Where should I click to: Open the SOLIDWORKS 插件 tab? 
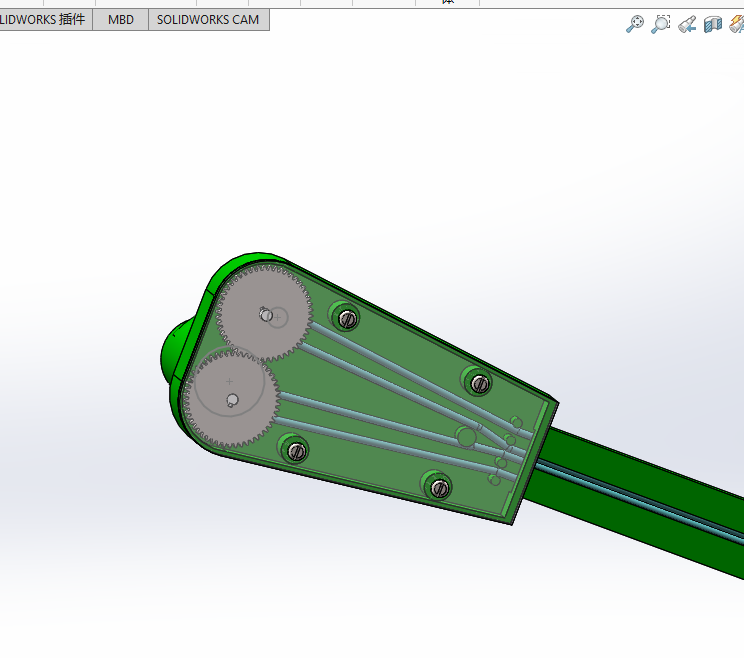[x=45, y=20]
